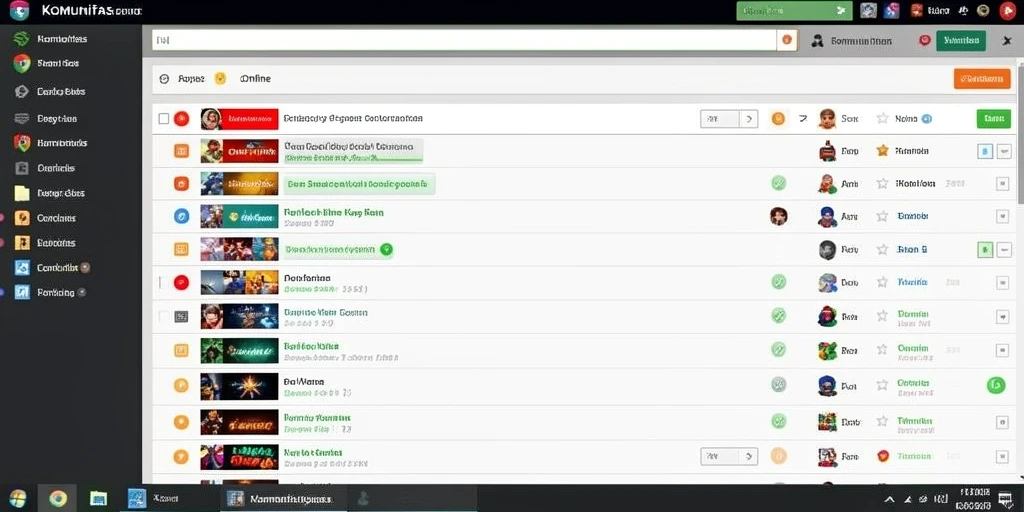Toggle the star in the third row
The height and width of the screenshot is (512, 1024).
[882, 184]
